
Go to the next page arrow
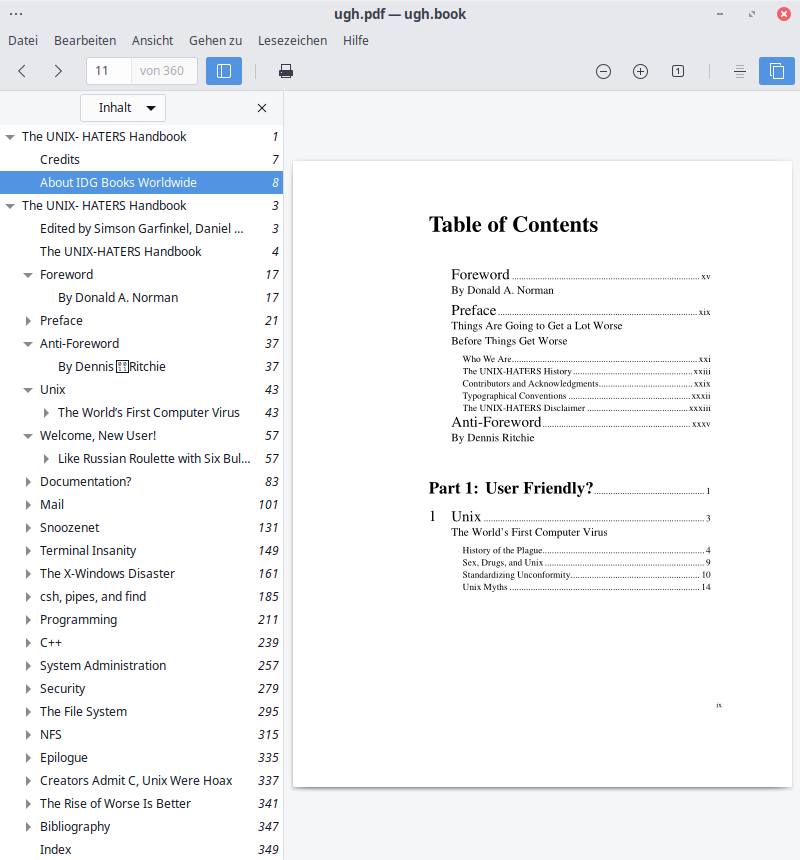coord(58,71)
